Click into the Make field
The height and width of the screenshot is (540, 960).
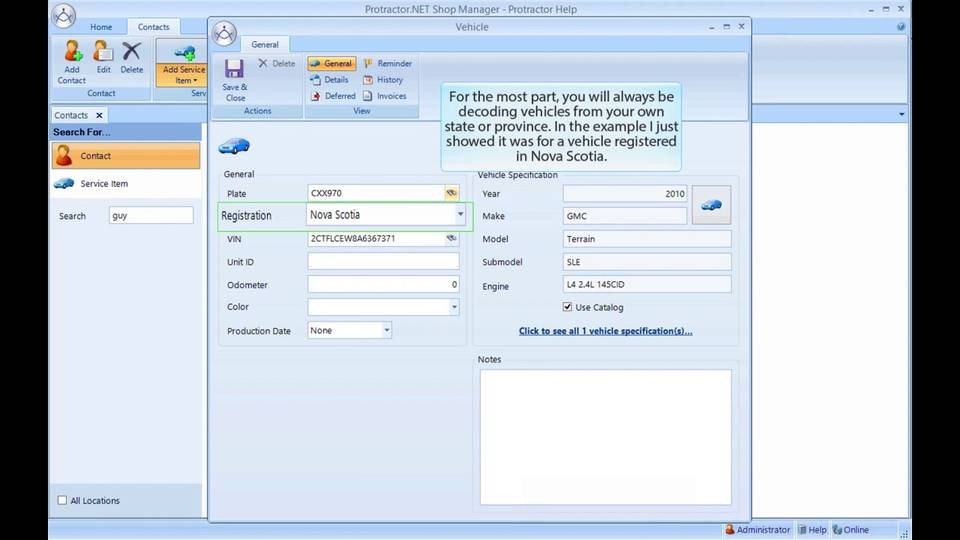[624, 216]
